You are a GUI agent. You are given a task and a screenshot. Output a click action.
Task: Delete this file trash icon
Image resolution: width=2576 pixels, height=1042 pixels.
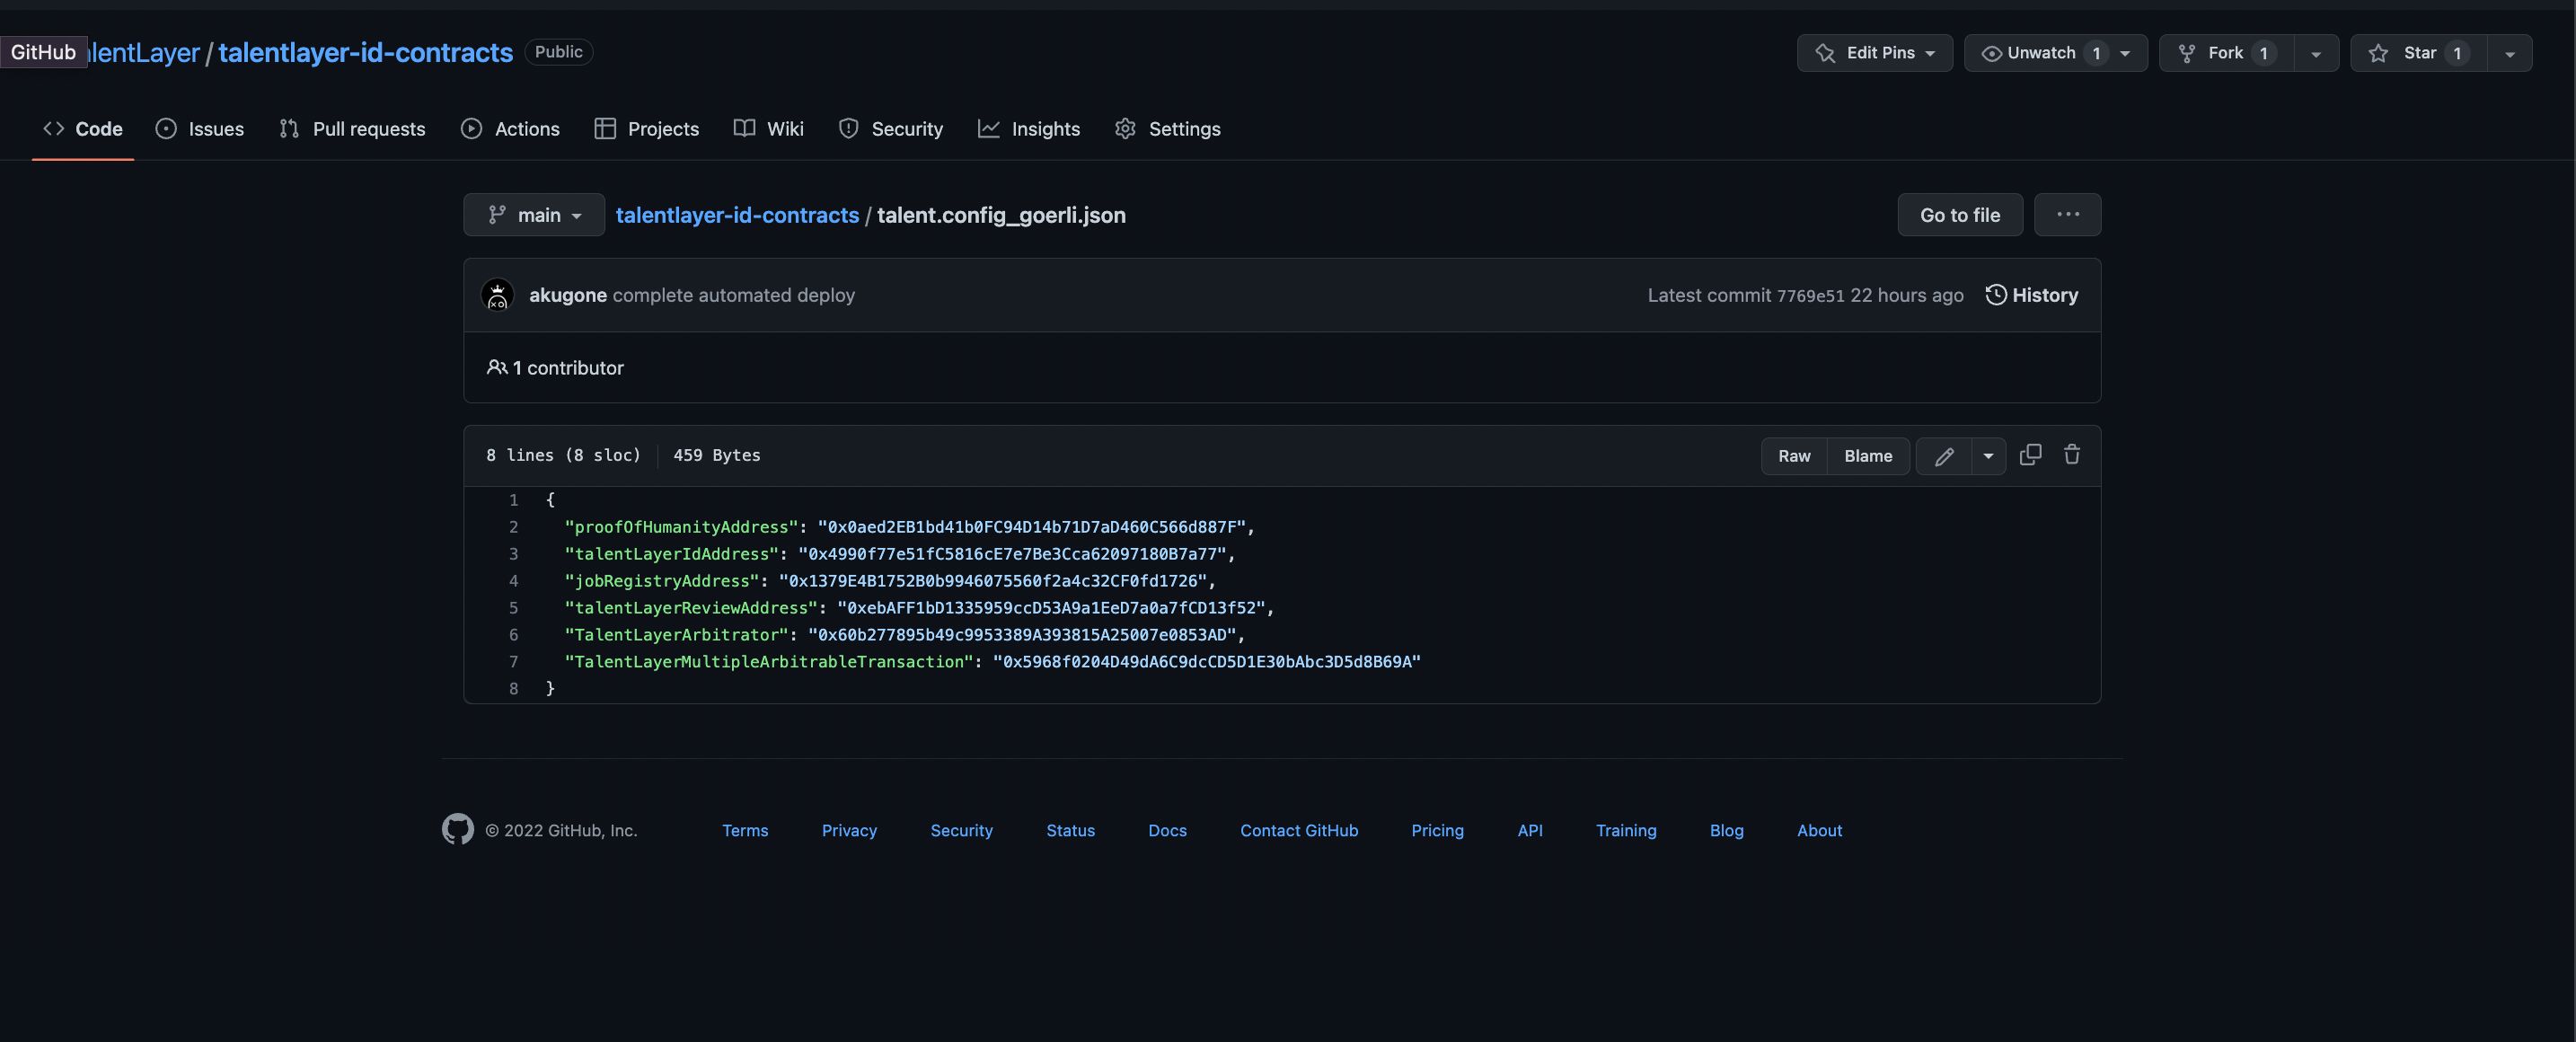(x=2072, y=455)
